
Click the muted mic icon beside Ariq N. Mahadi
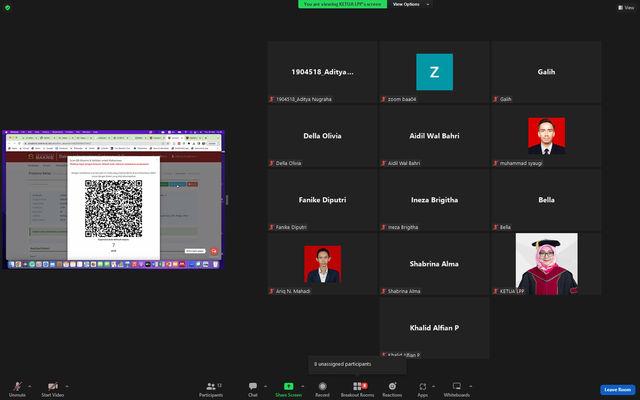(271, 291)
